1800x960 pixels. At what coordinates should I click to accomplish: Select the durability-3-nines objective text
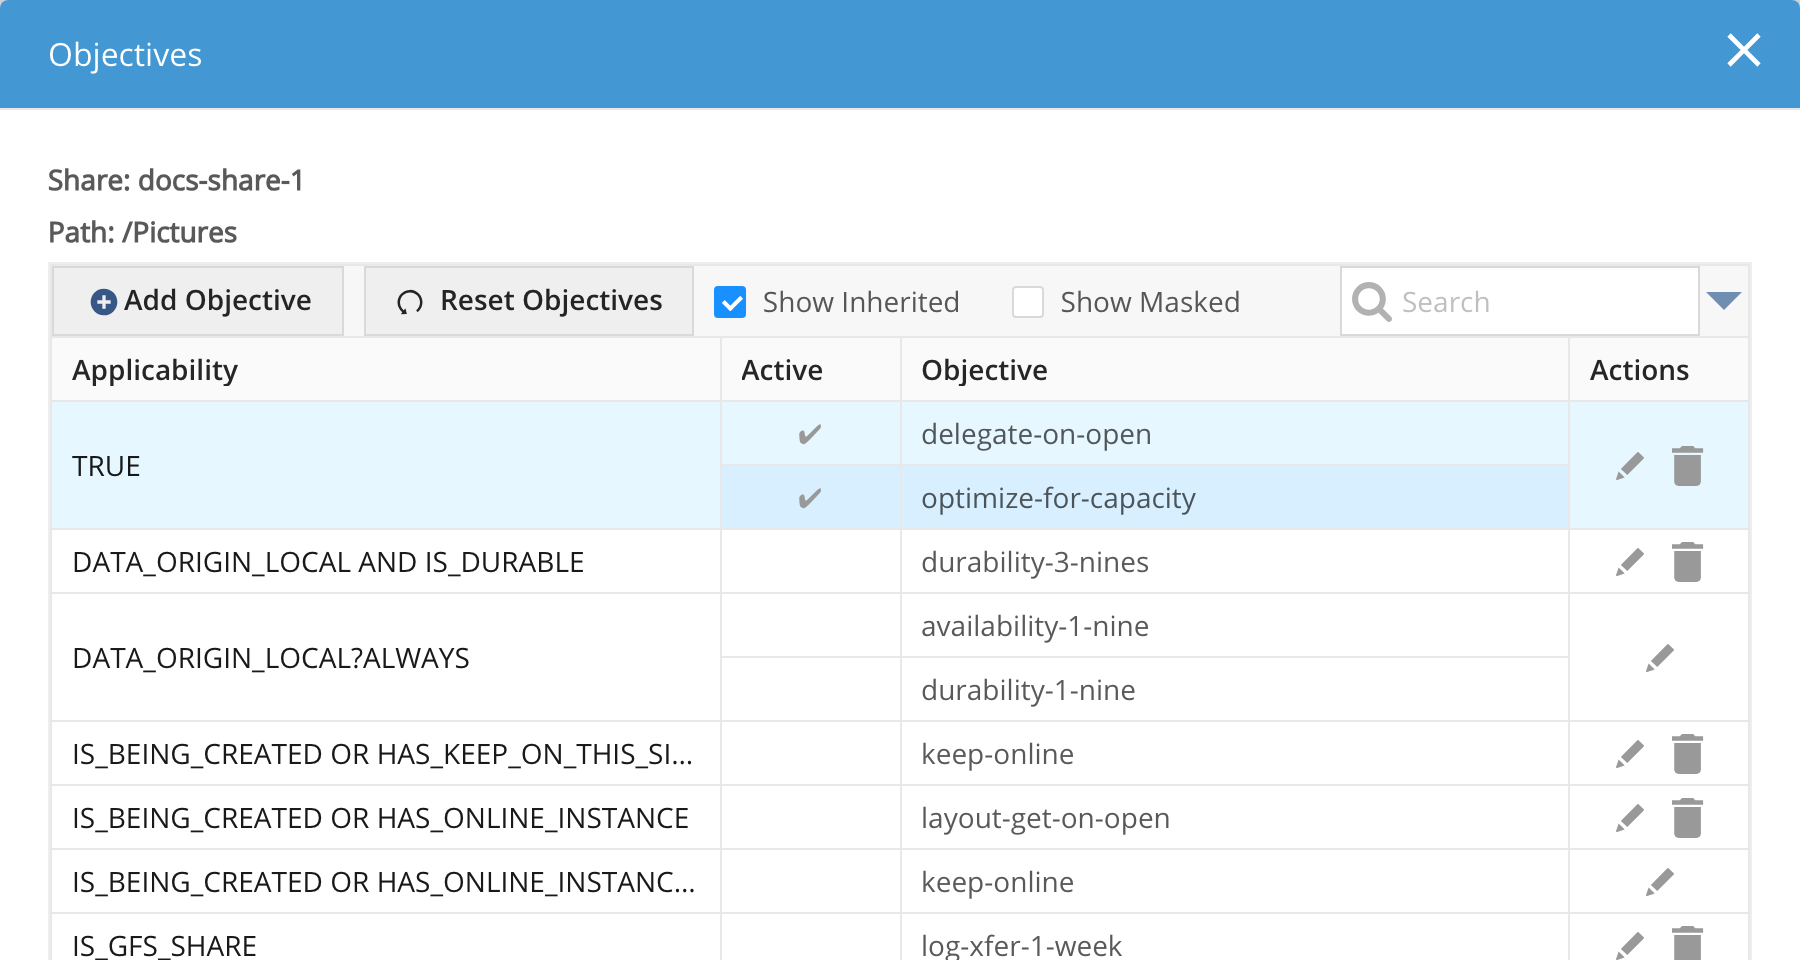[x=1035, y=562]
